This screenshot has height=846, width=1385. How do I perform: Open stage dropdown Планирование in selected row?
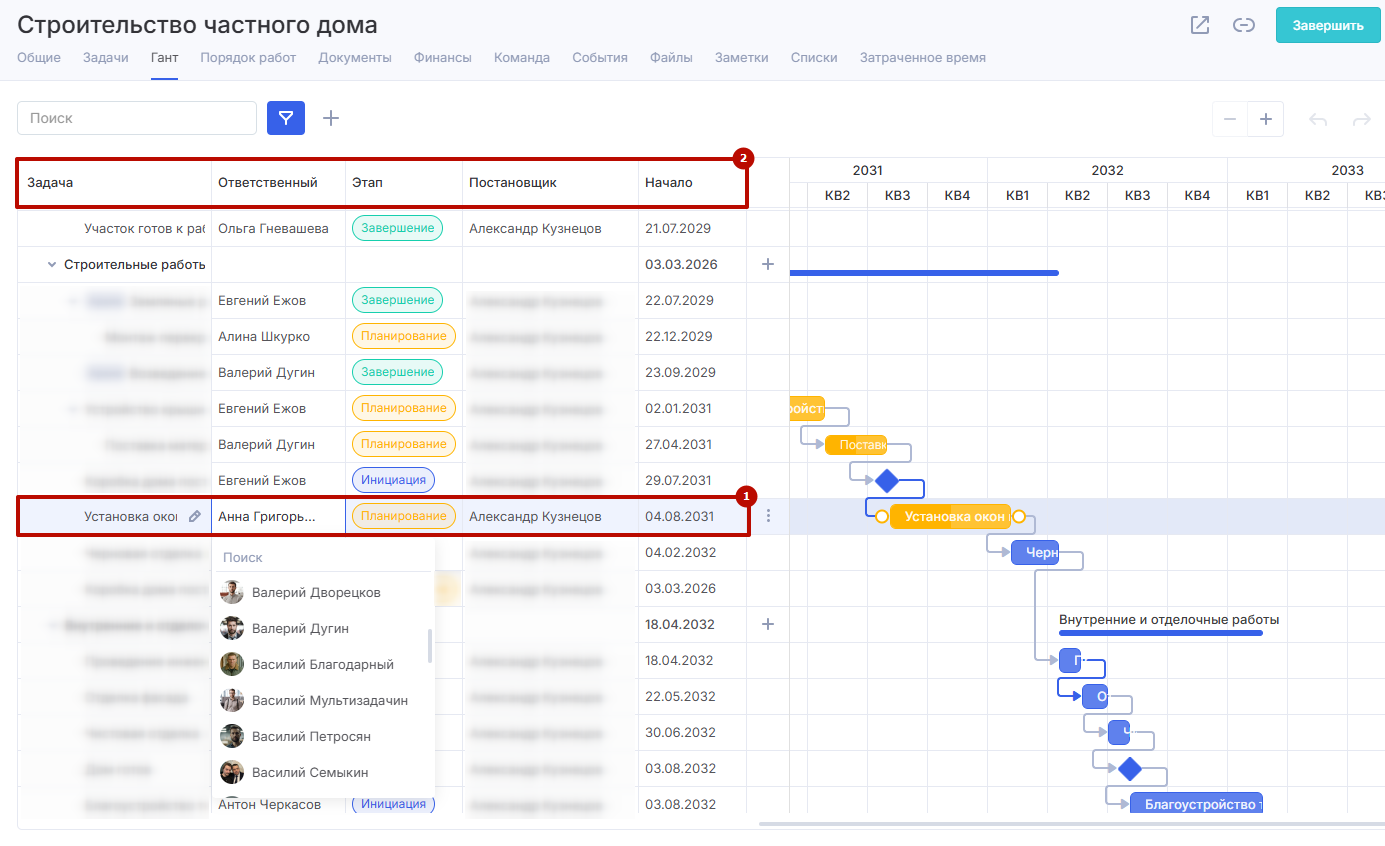coord(403,516)
